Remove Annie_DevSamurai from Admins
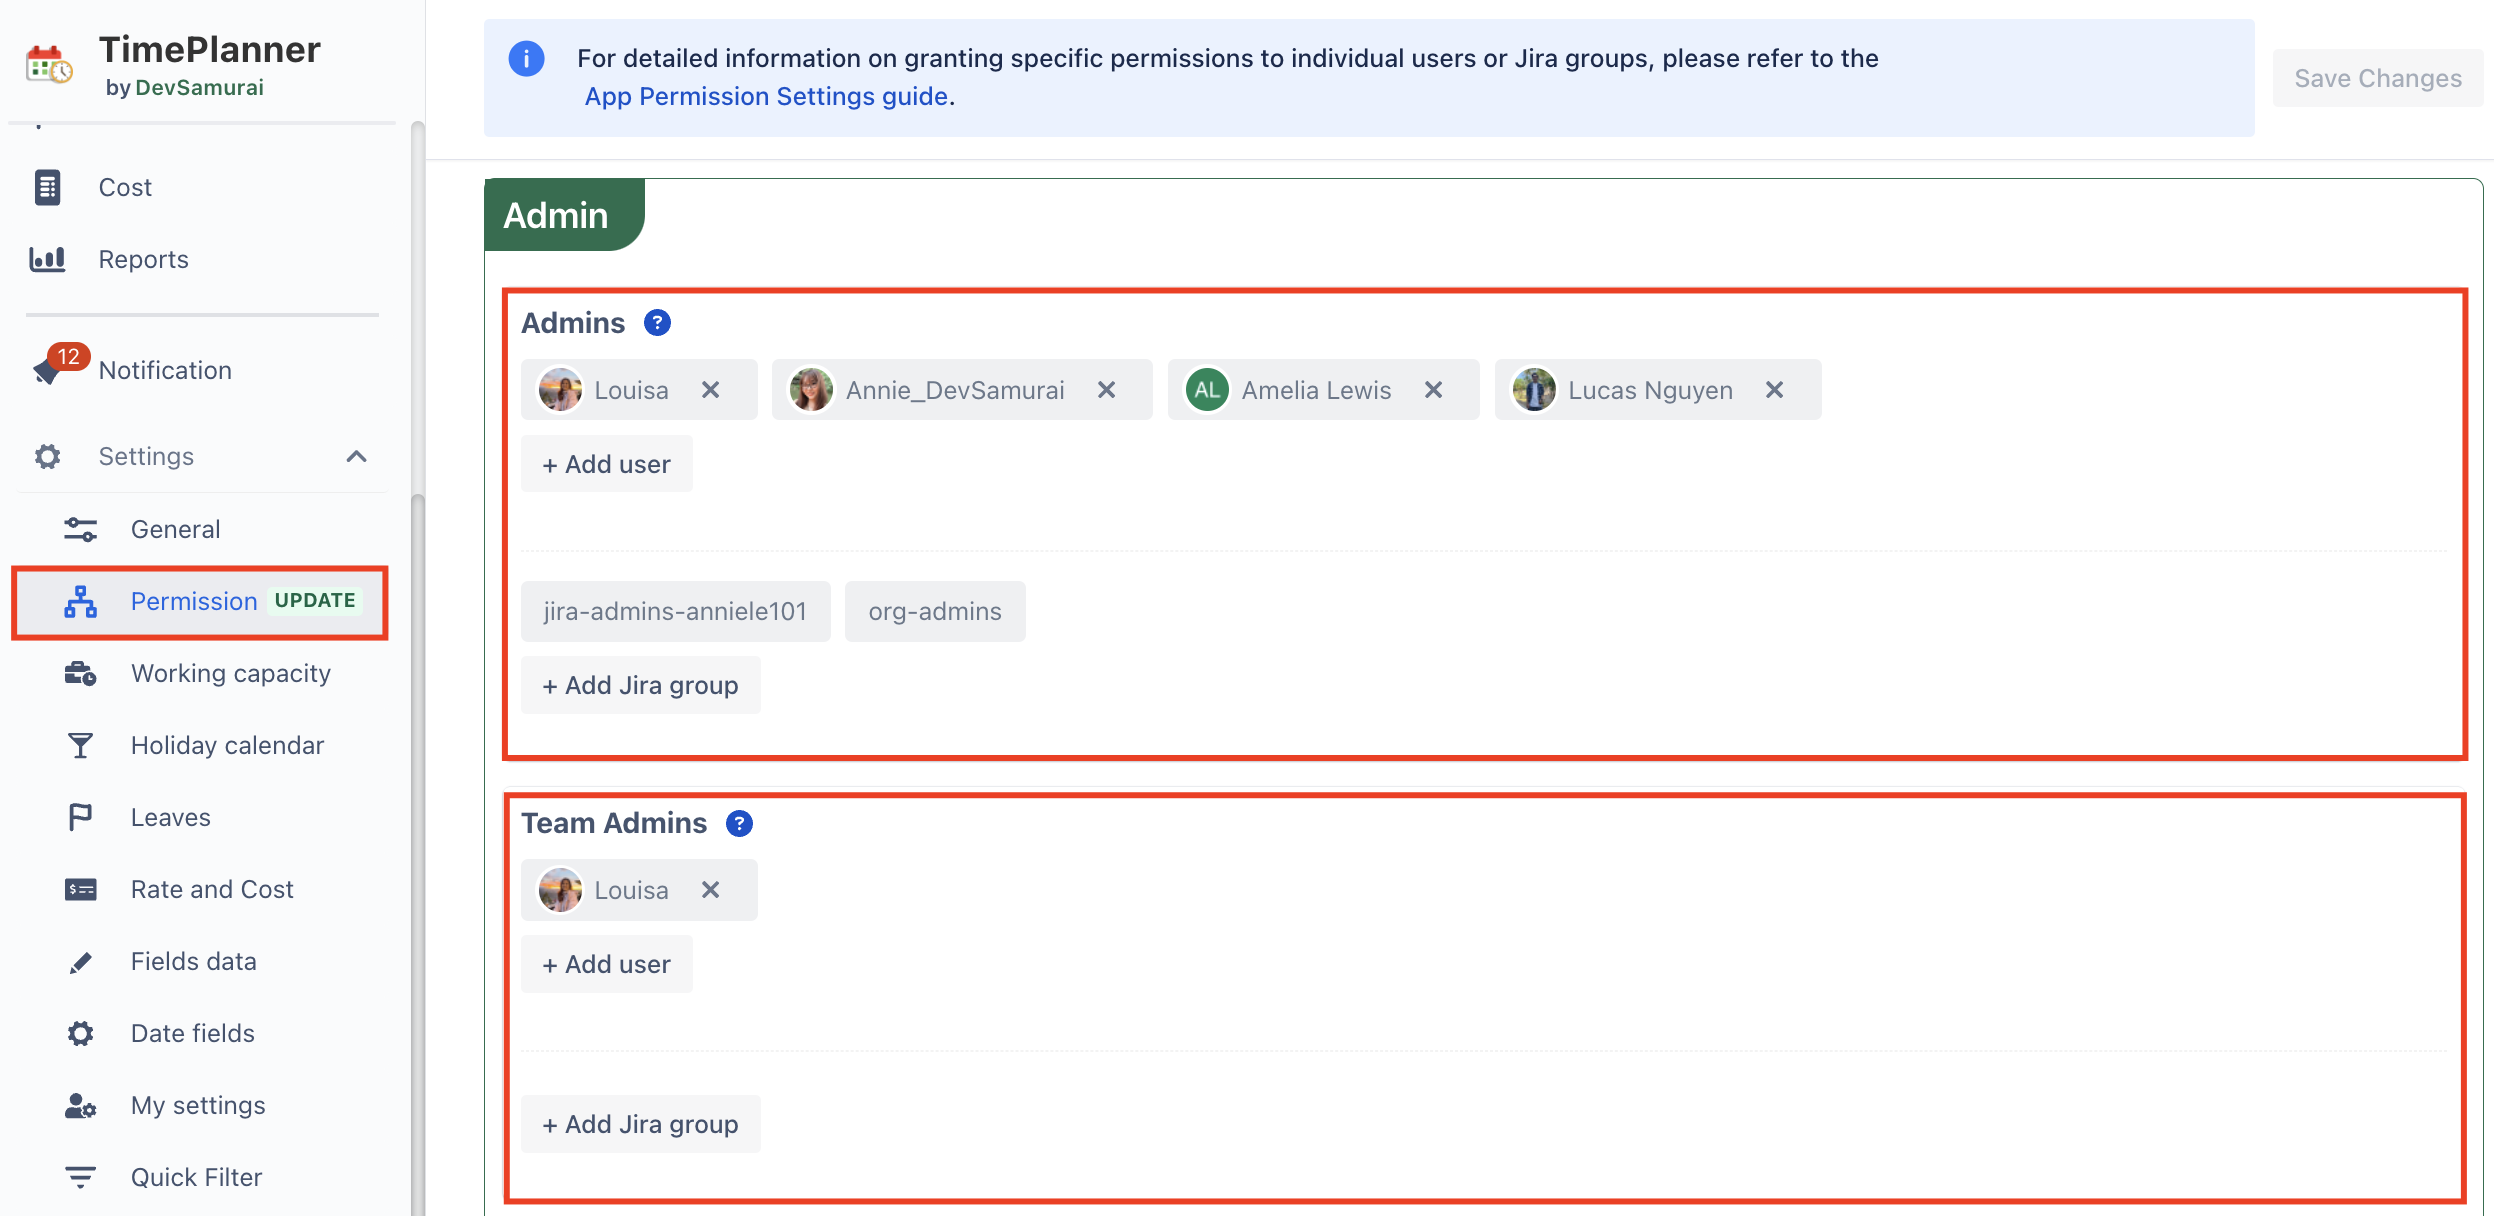The image size is (2494, 1216). point(1106,390)
